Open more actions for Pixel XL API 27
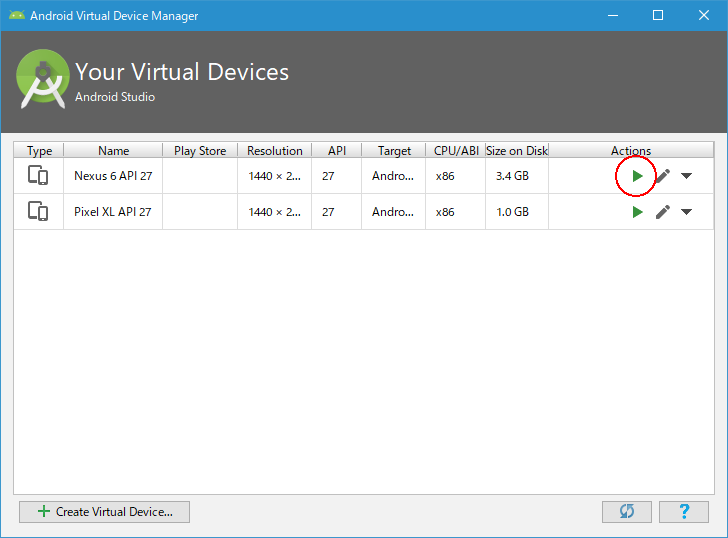Screen dimensions: 728x538 [x=686, y=212]
